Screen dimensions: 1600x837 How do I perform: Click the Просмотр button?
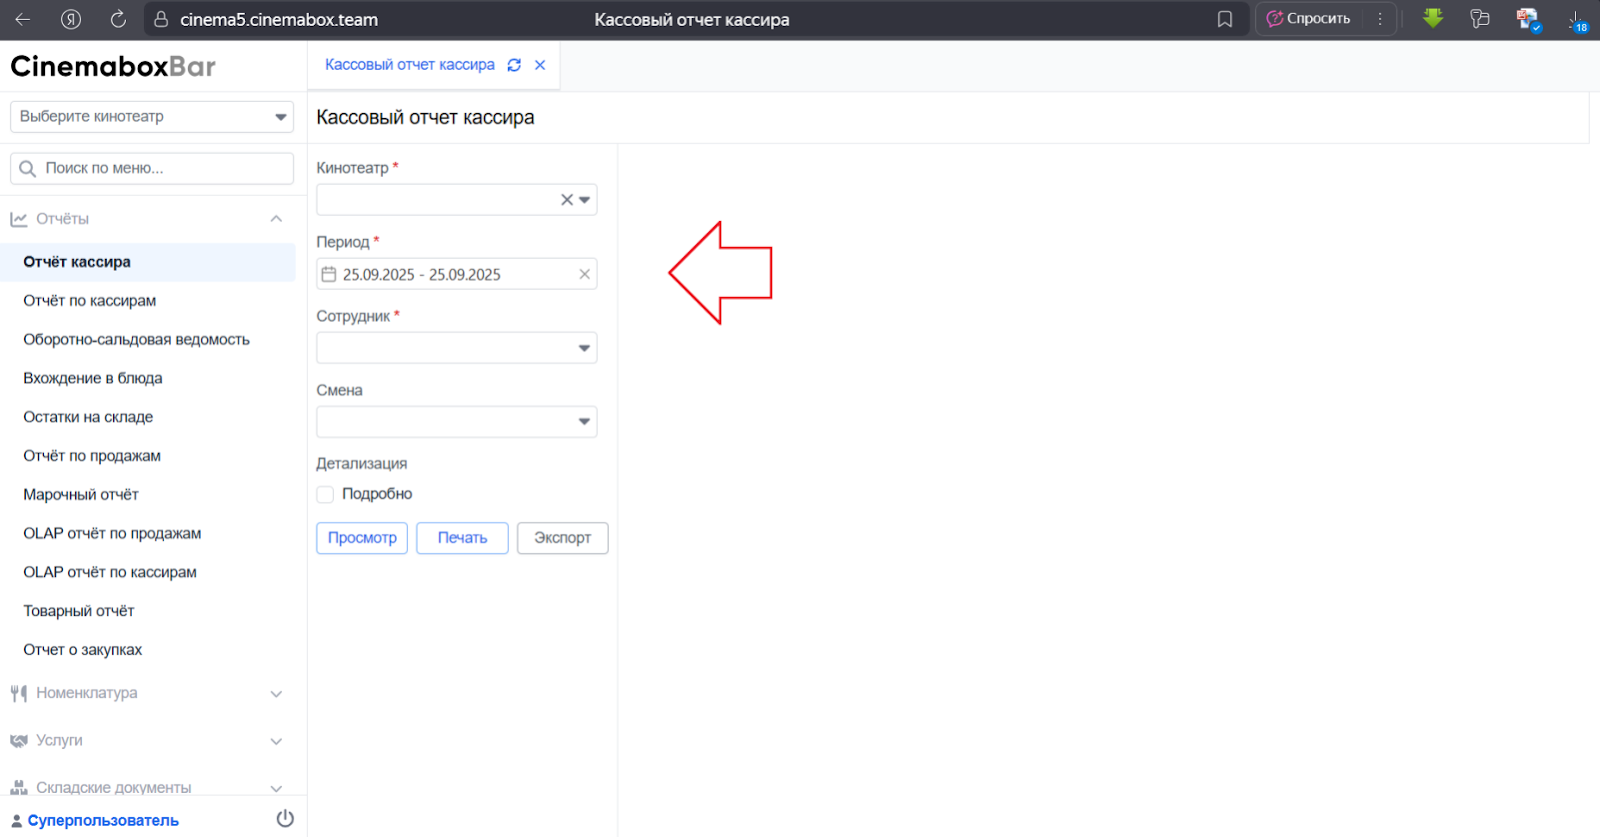362,538
